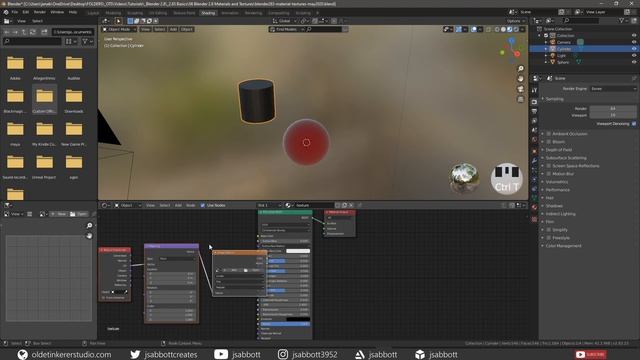The image size is (640, 360).
Task: Open the Material properties tab icon
Action: [534, 207]
